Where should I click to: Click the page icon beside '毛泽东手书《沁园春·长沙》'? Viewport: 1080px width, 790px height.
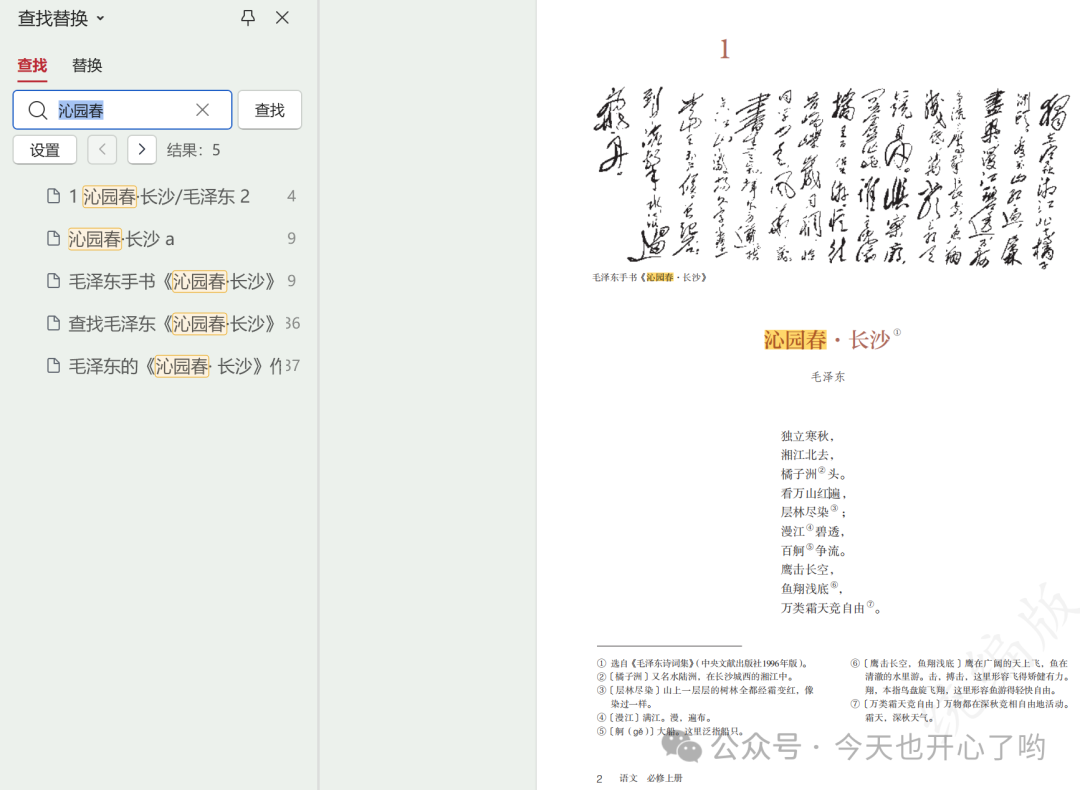[53, 280]
